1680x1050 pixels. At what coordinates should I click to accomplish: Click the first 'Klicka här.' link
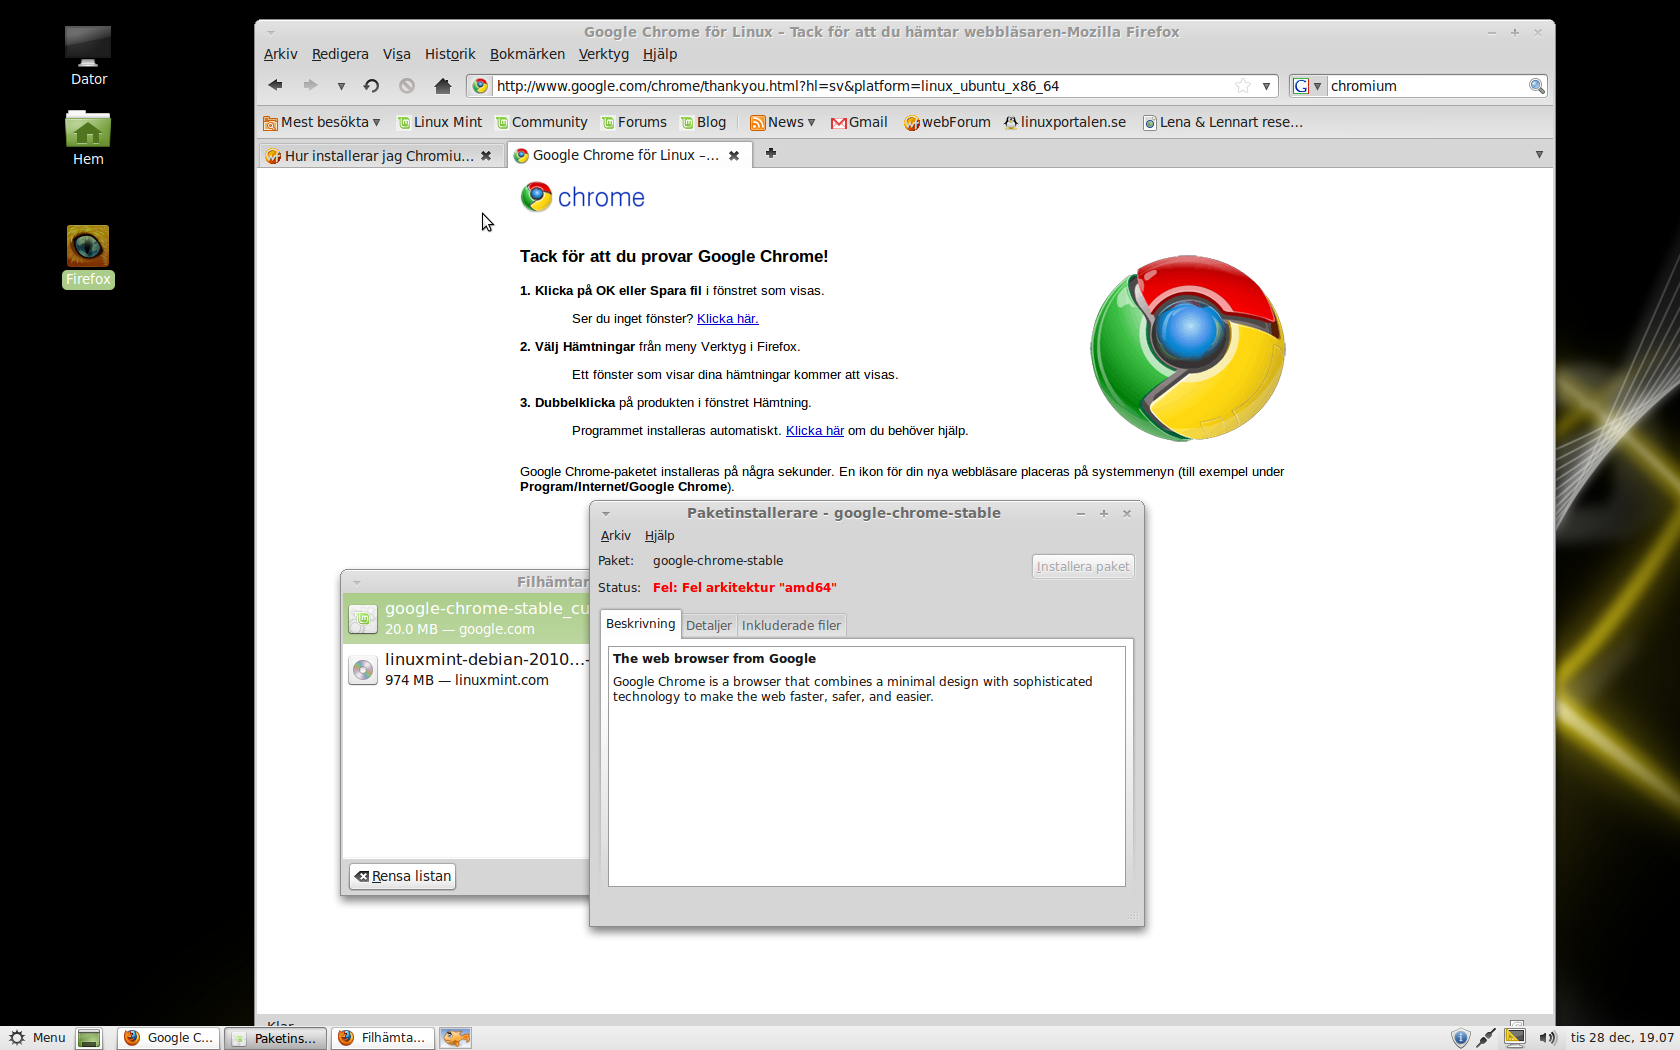tap(728, 319)
